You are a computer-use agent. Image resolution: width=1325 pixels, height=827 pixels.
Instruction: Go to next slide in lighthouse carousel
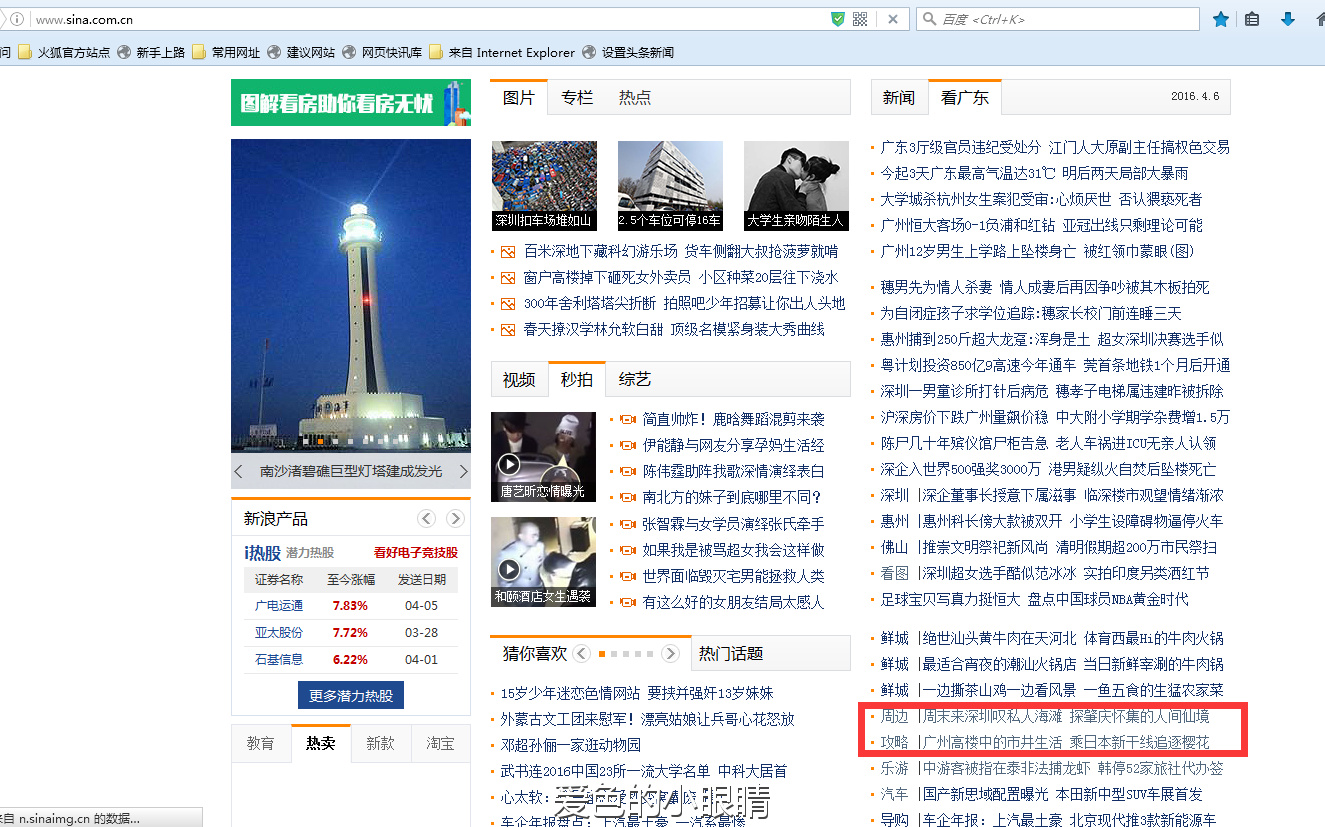click(x=463, y=471)
